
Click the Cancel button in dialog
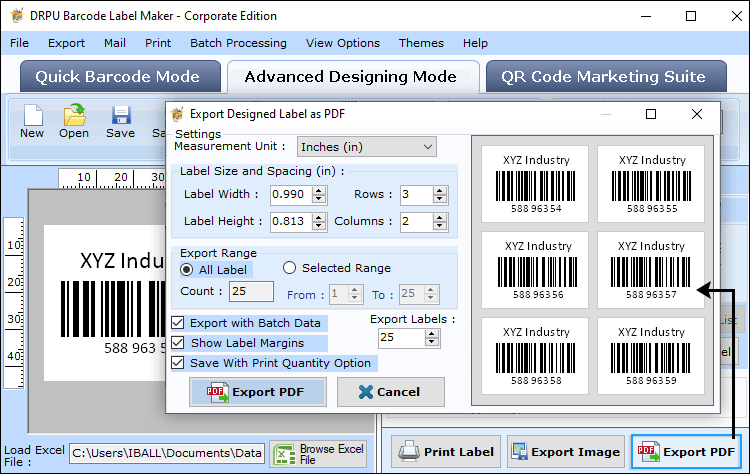[390, 392]
